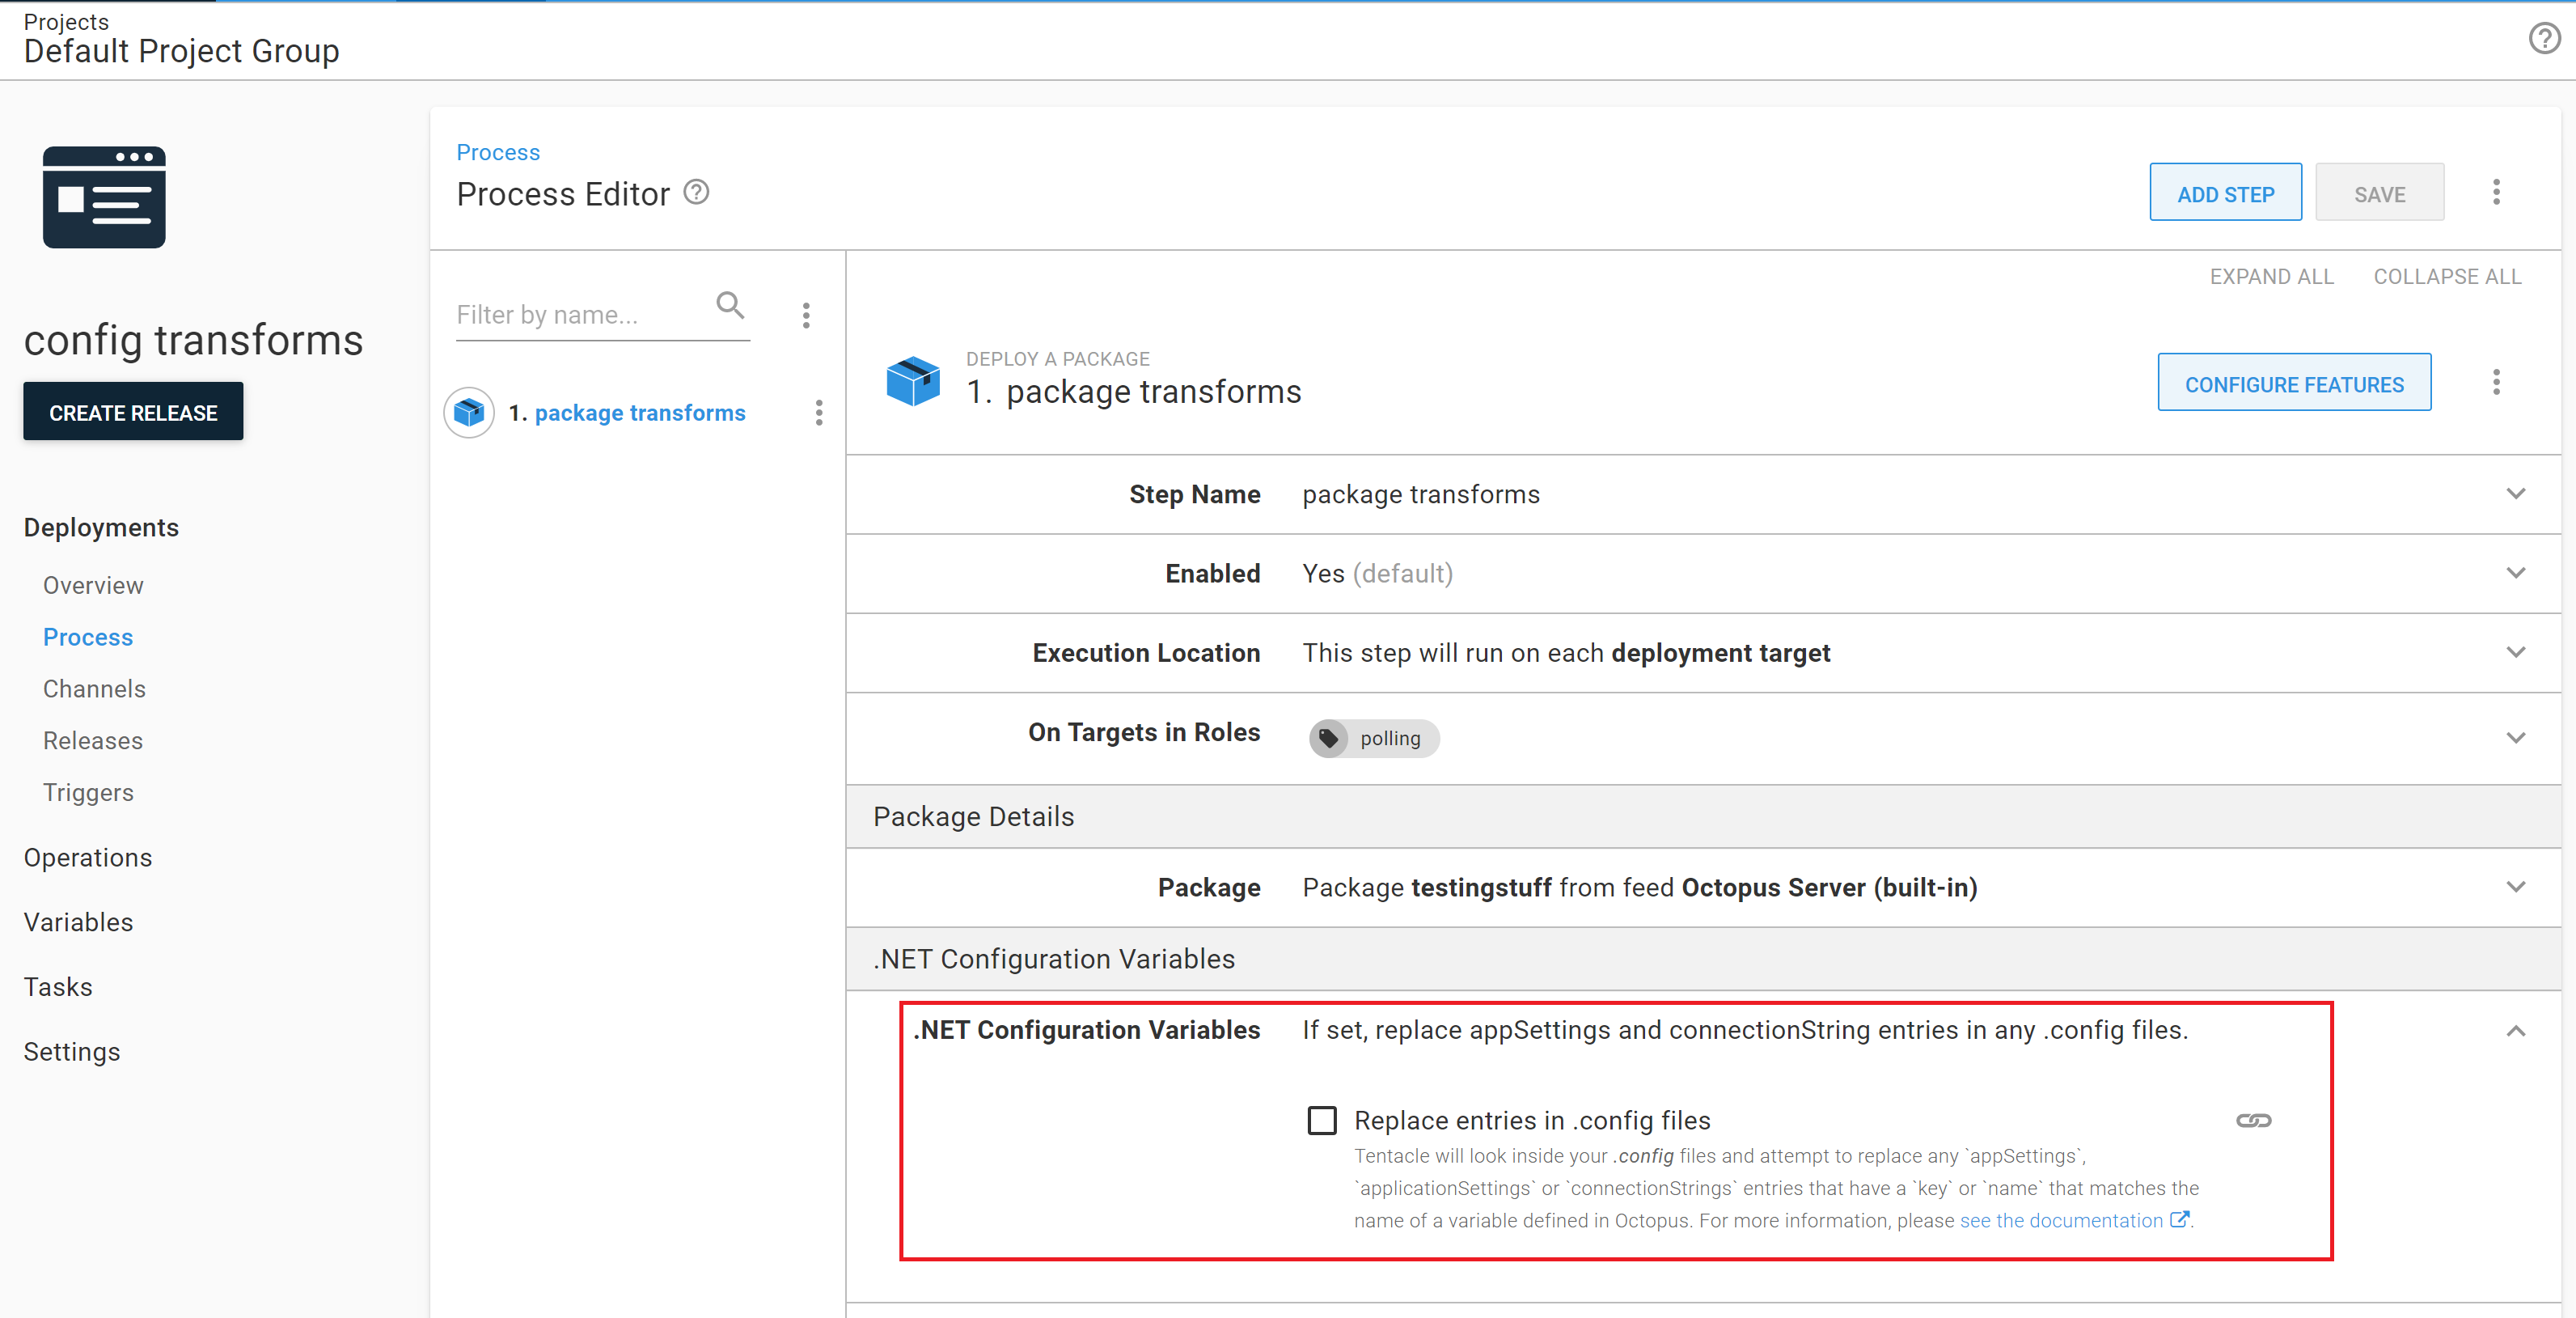Screen dimensions: 2576x1318
Task: Open project Settings in the sidebar
Action: tap(72, 1052)
